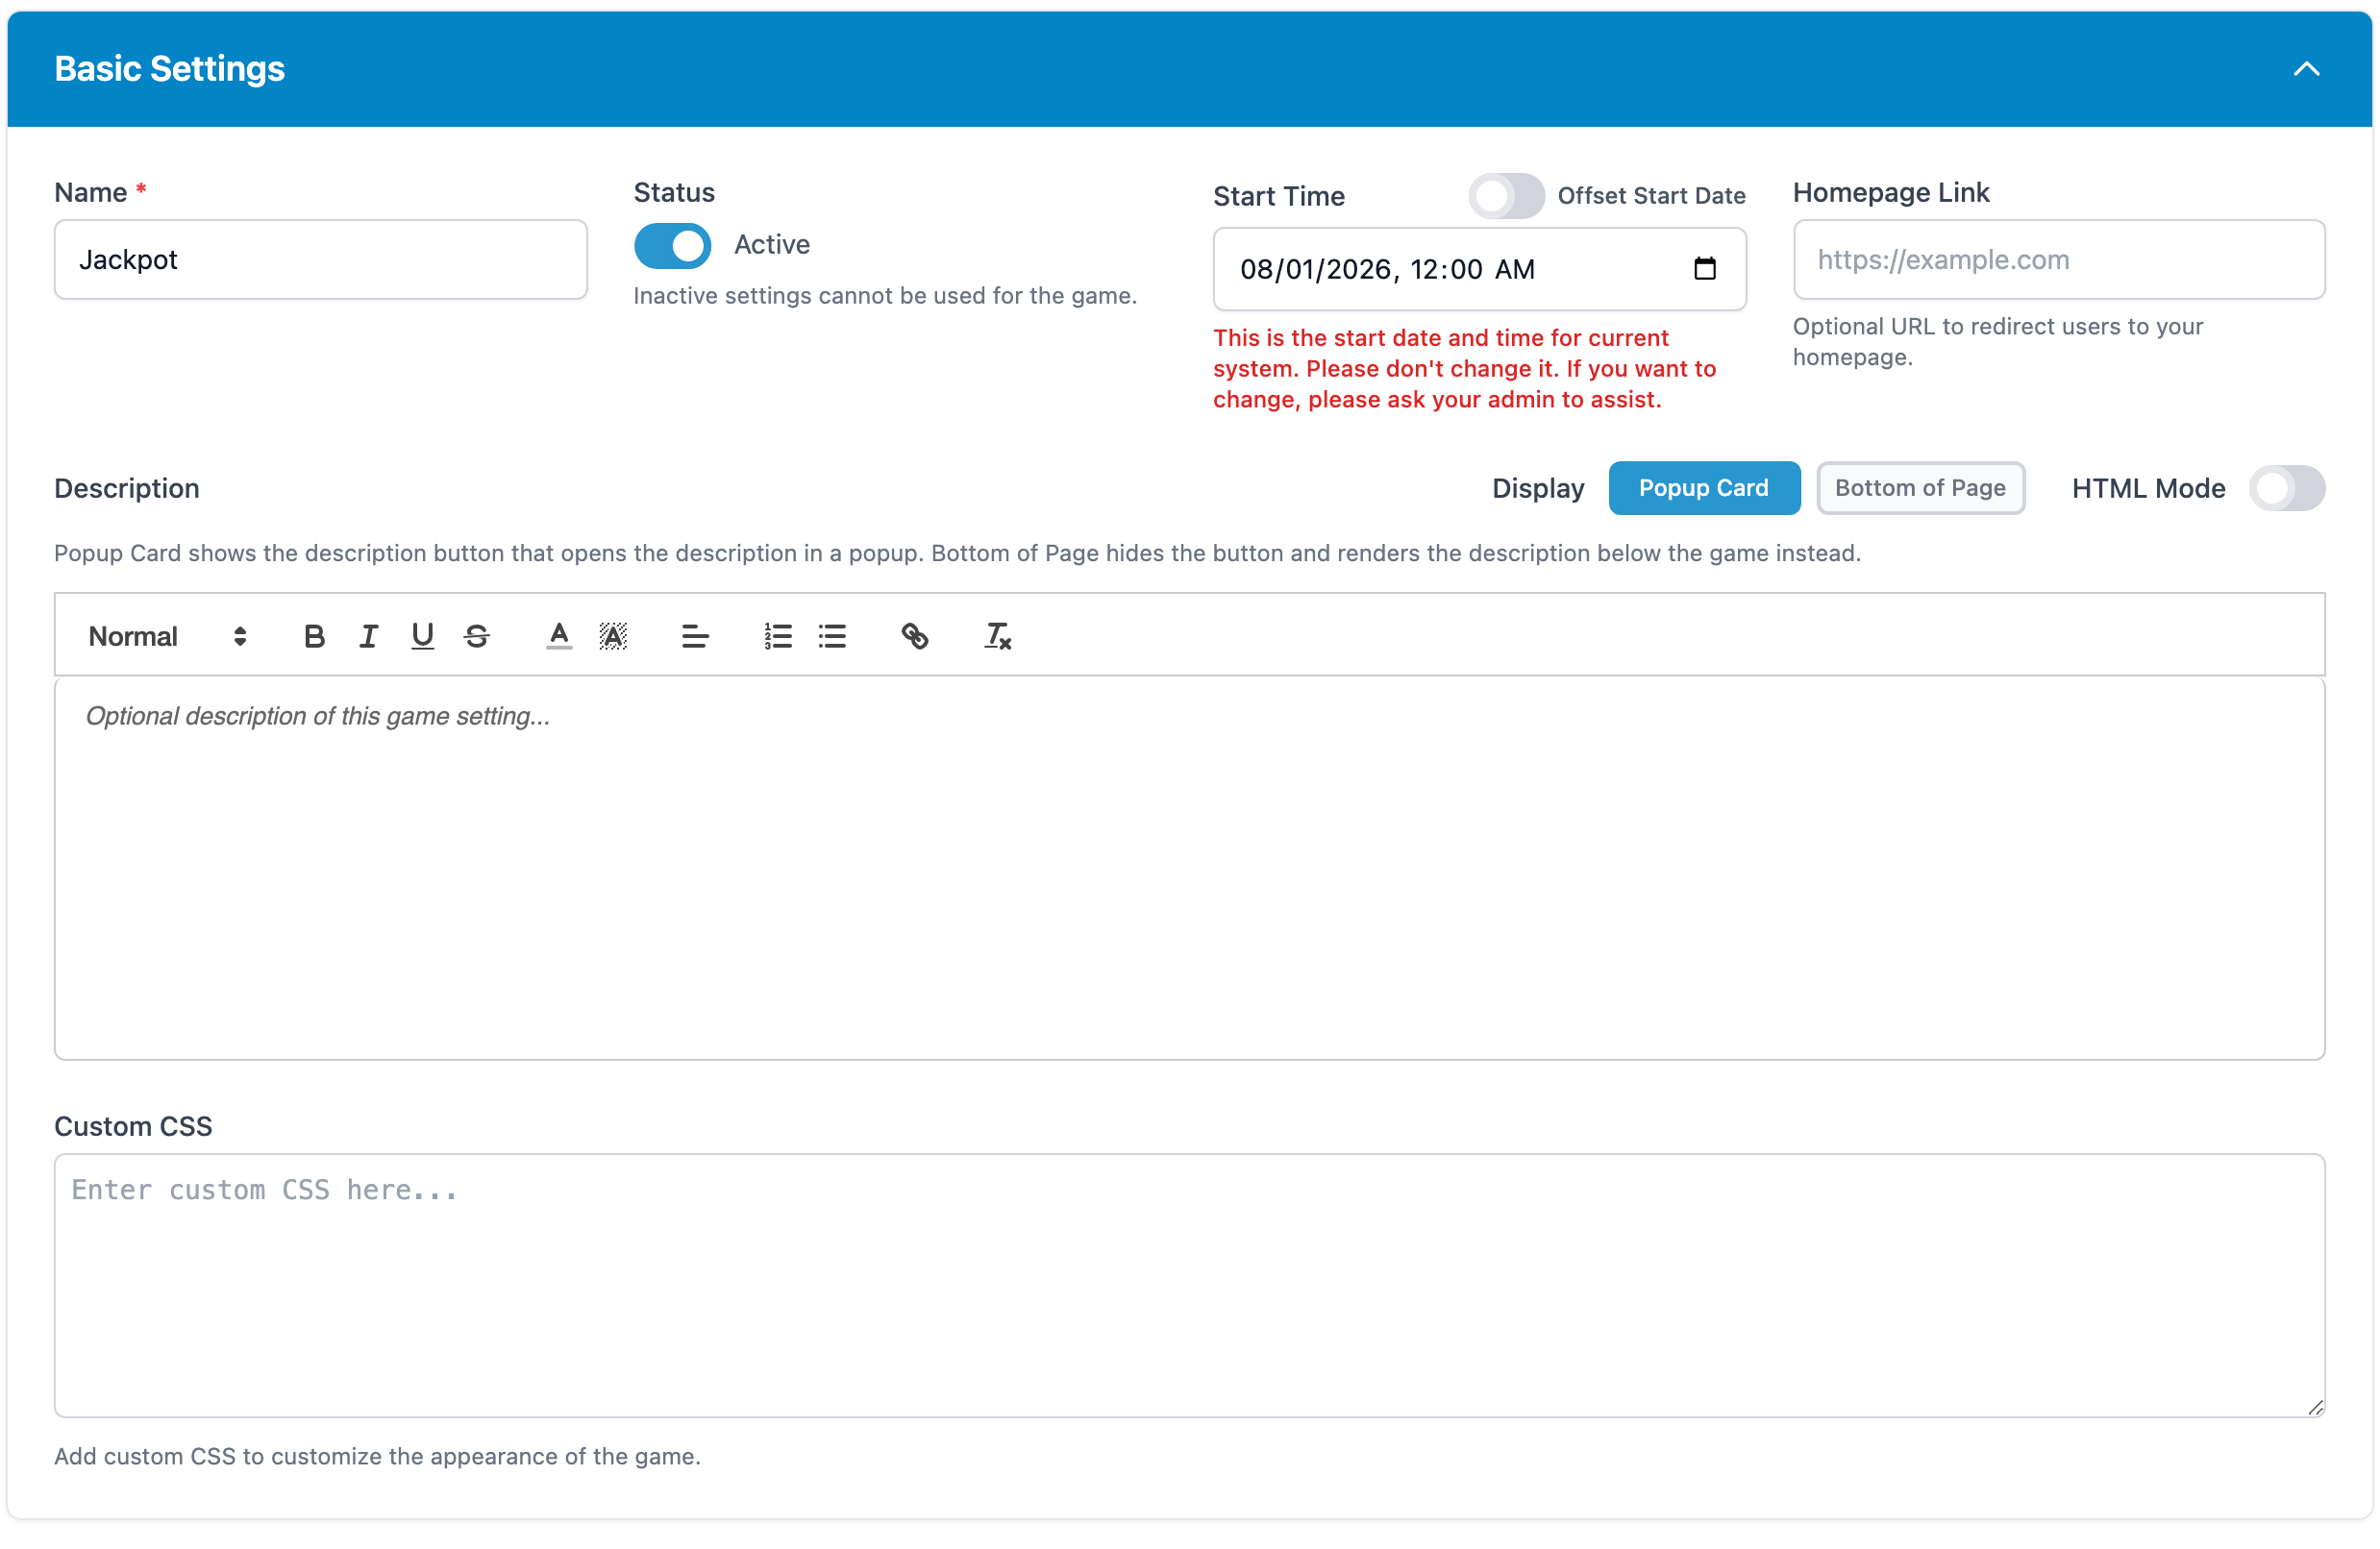The height and width of the screenshot is (1549, 2380).
Task: Click the insert link icon
Action: pos(914,636)
